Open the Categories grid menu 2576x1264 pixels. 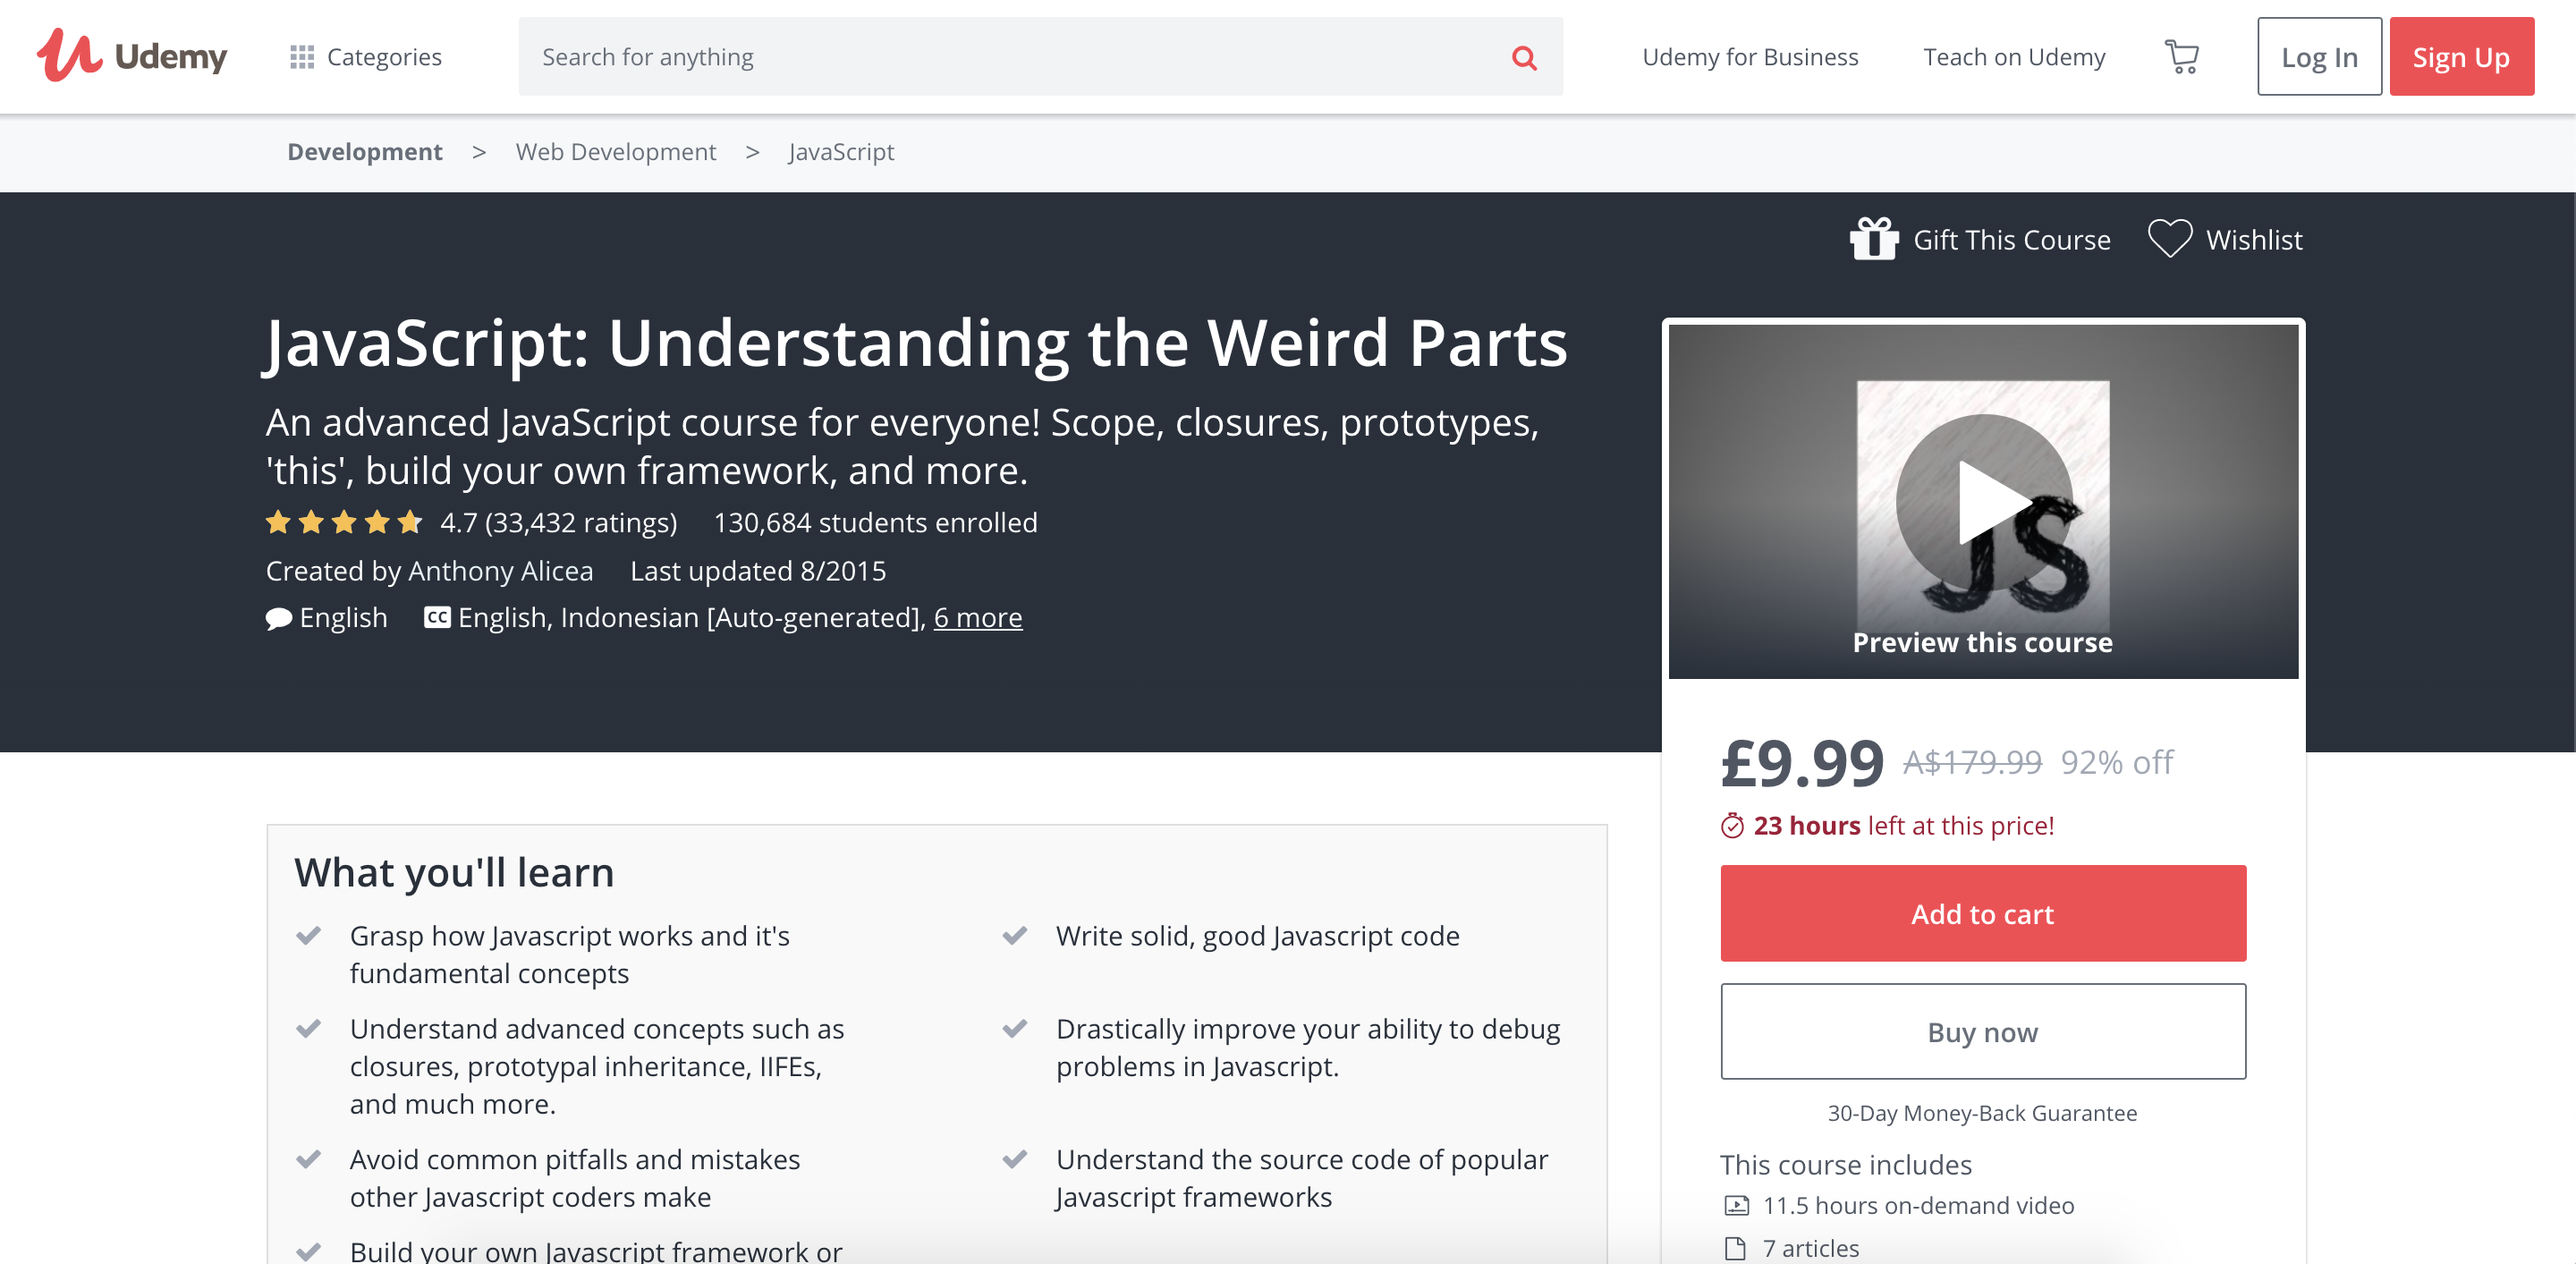point(365,57)
